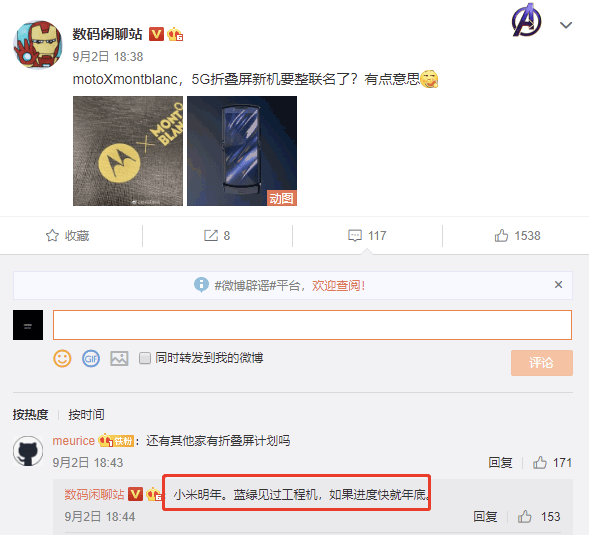589x535 pixels.
Task: Open the Moto x Montblanc image thumbnail
Action: pyautogui.click(x=128, y=151)
